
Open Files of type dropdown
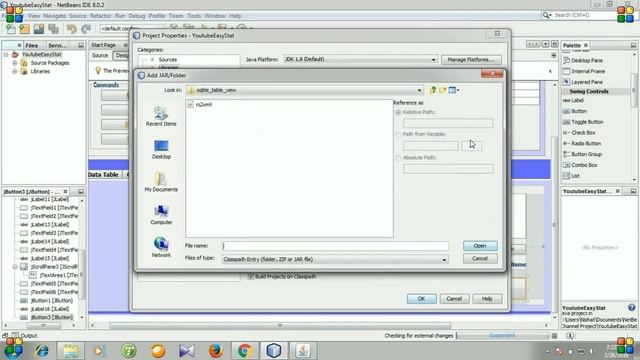[x=444, y=260]
